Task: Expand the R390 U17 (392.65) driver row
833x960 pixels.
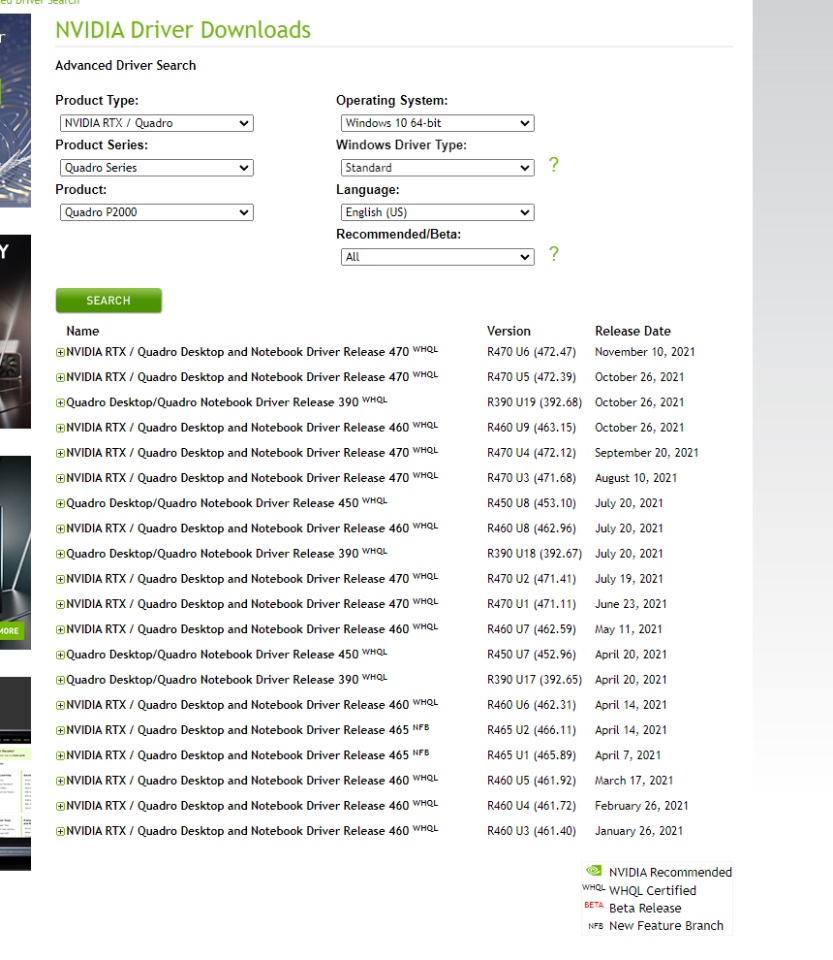Action: (60, 680)
